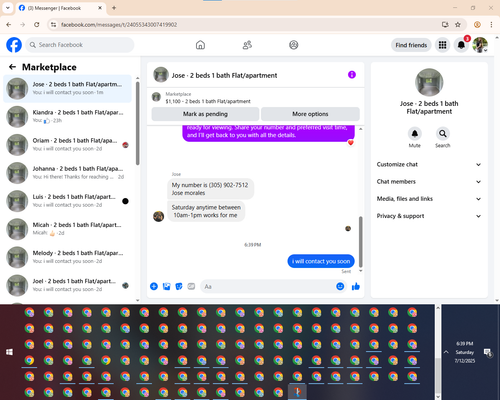Open the Chrome profile icon
This screenshot has height=400, width=500.
(477, 24)
